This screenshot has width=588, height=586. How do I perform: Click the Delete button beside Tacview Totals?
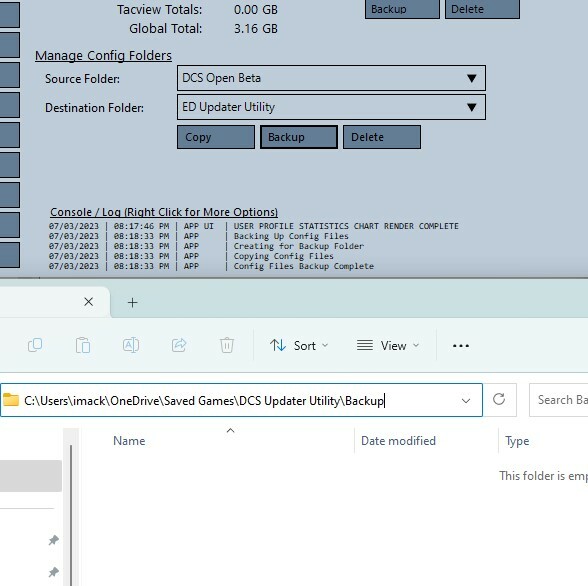pos(482,9)
